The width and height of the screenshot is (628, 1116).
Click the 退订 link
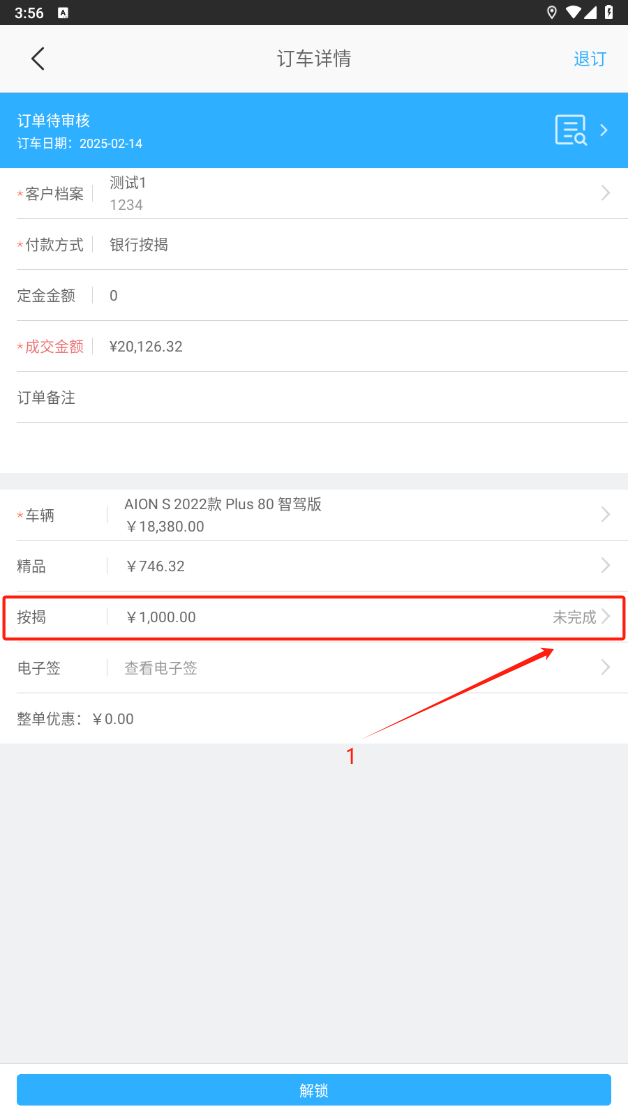click(x=589, y=59)
